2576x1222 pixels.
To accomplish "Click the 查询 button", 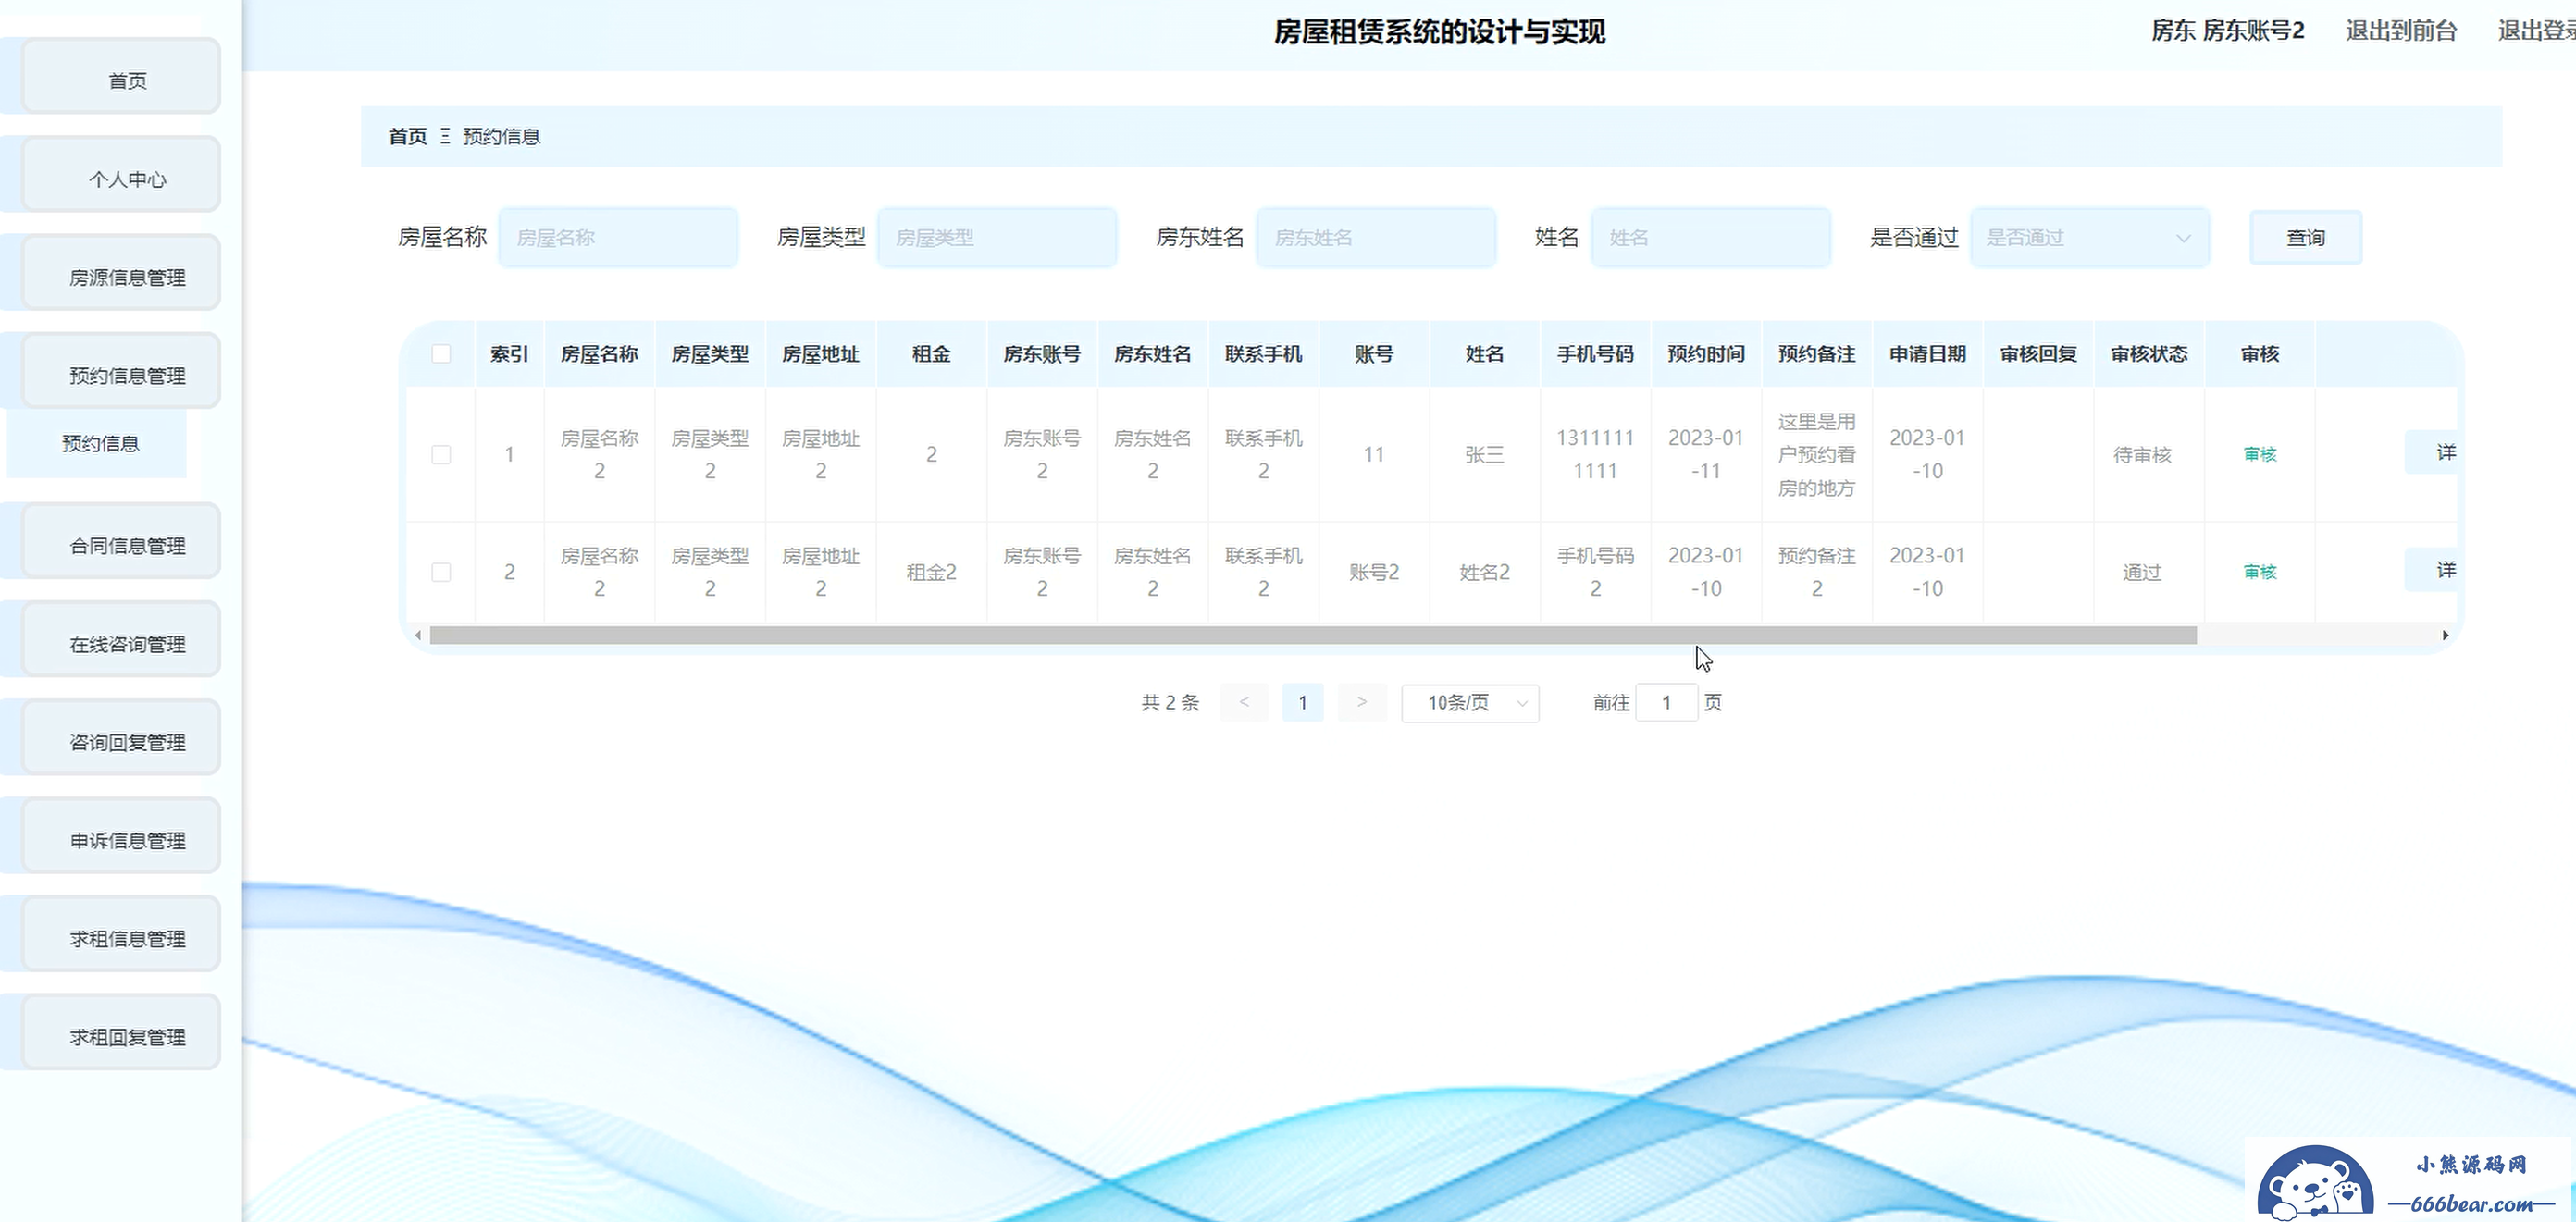I will [2306, 237].
